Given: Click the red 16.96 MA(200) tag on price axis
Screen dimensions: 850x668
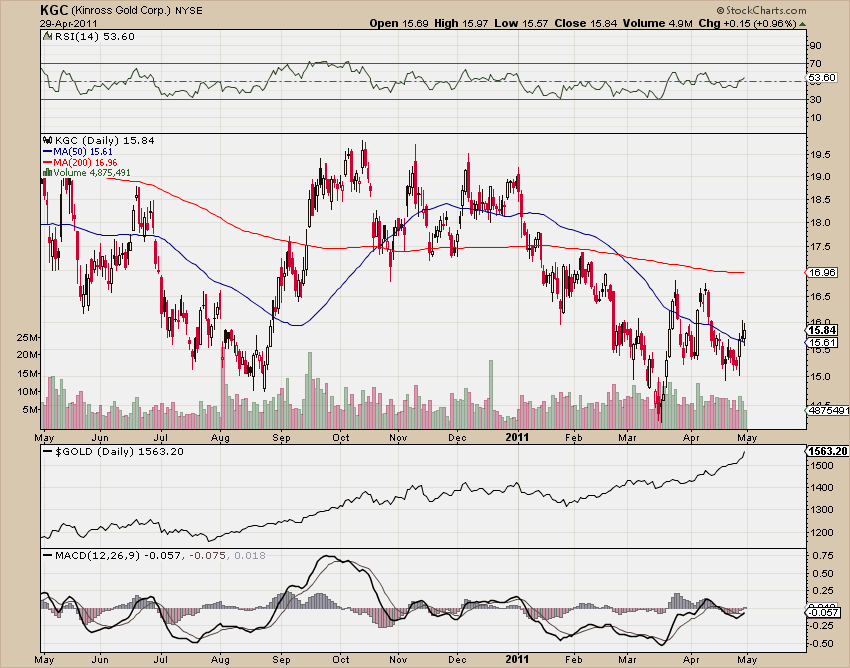Looking at the screenshot, I should pyautogui.click(x=822, y=272).
